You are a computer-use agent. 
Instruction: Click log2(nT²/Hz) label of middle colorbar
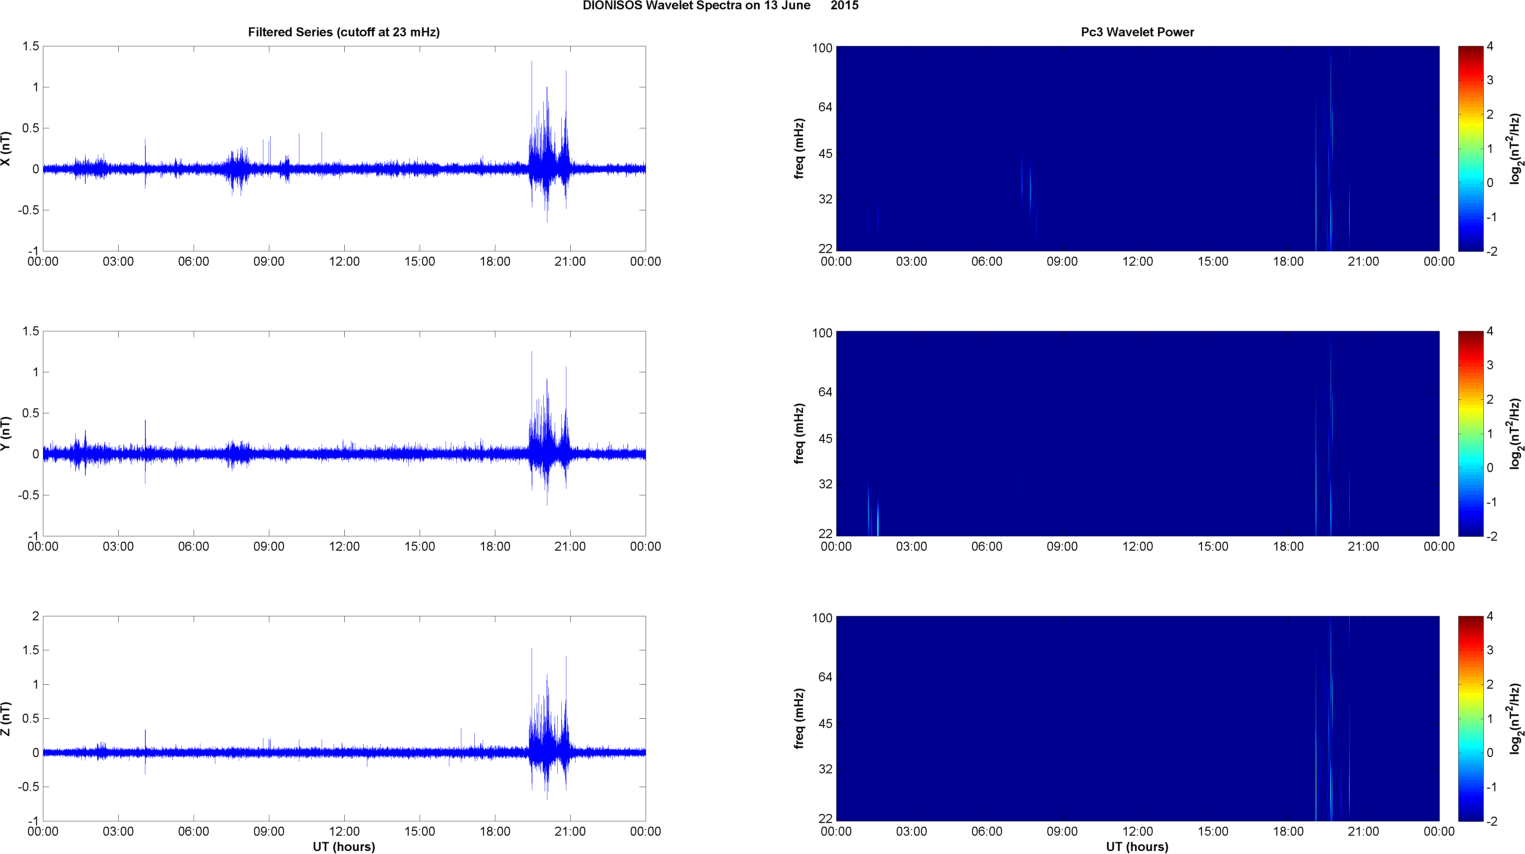(x=1516, y=434)
